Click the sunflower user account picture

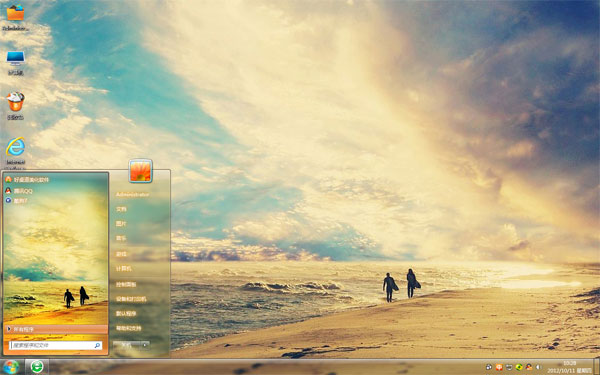point(140,171)
